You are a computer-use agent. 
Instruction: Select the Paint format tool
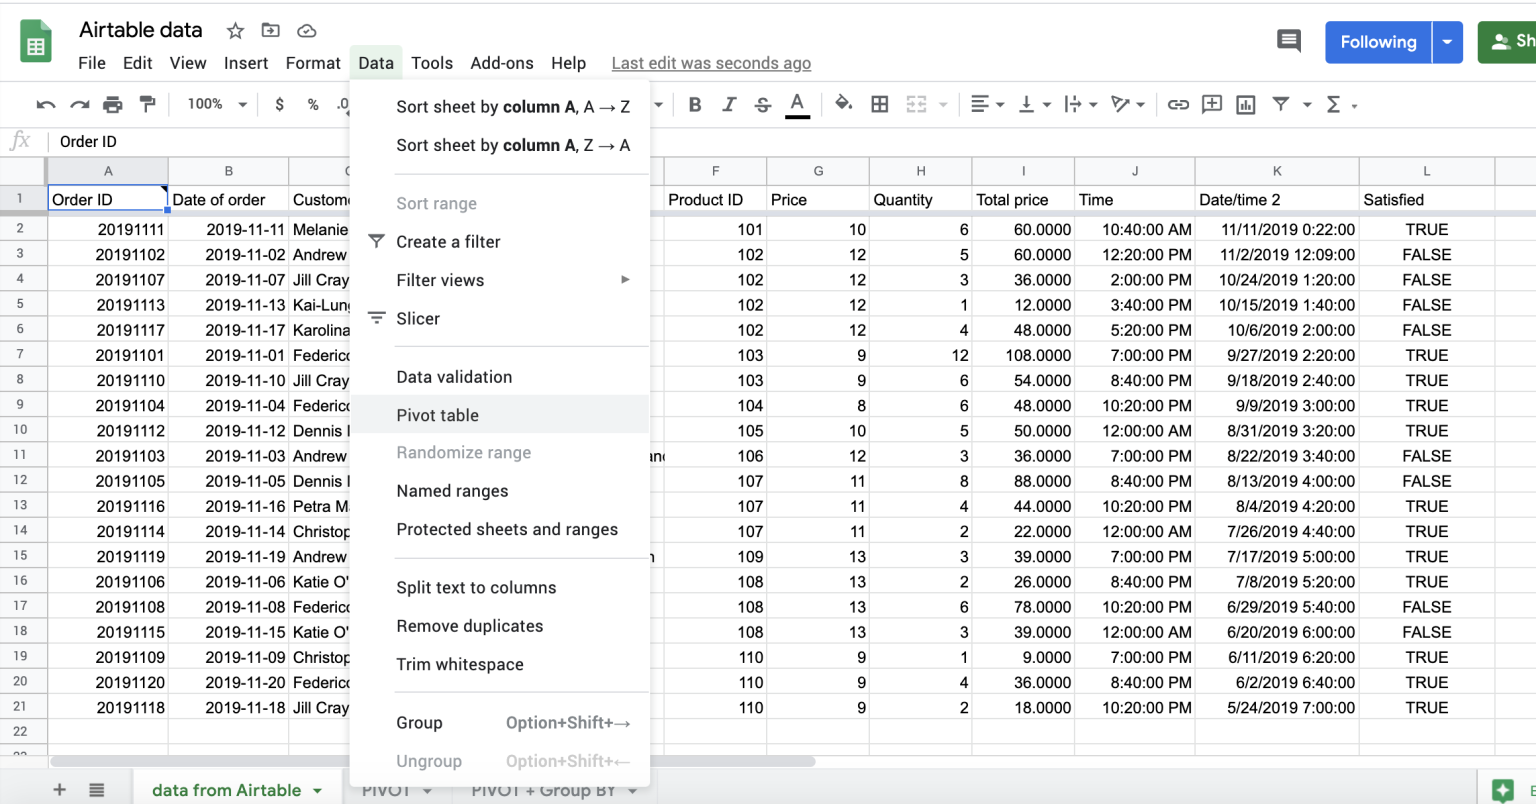[145, 104]
